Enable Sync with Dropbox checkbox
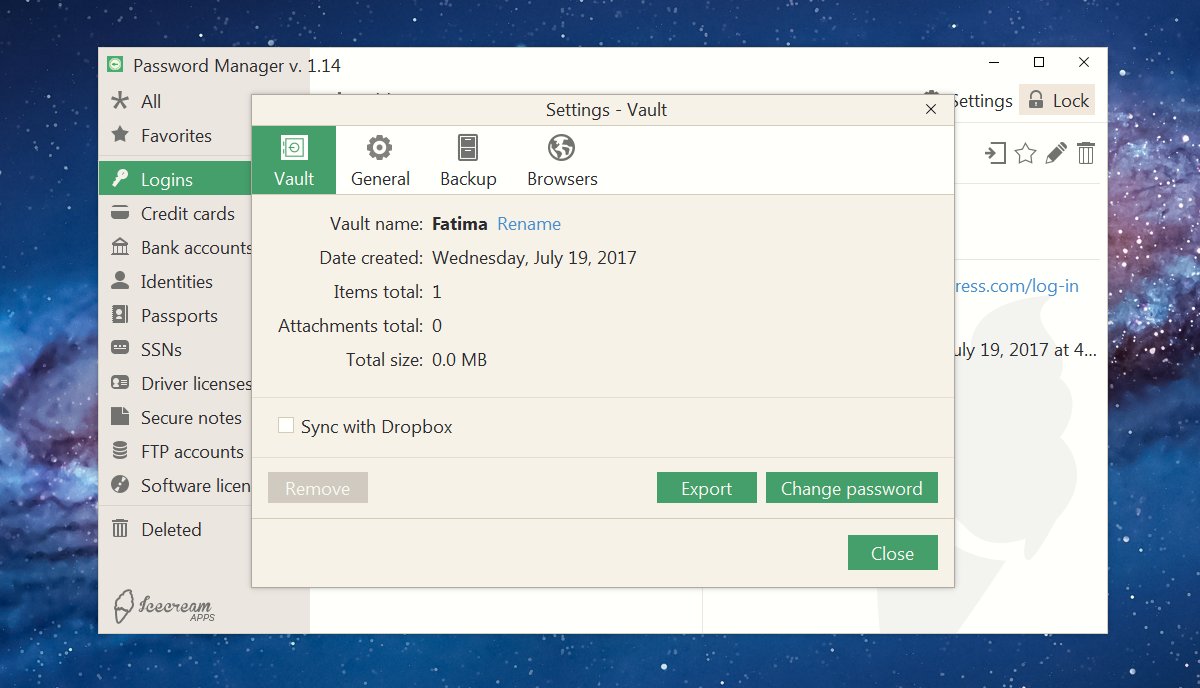The image size is (1200, 688). pos(286,426)
